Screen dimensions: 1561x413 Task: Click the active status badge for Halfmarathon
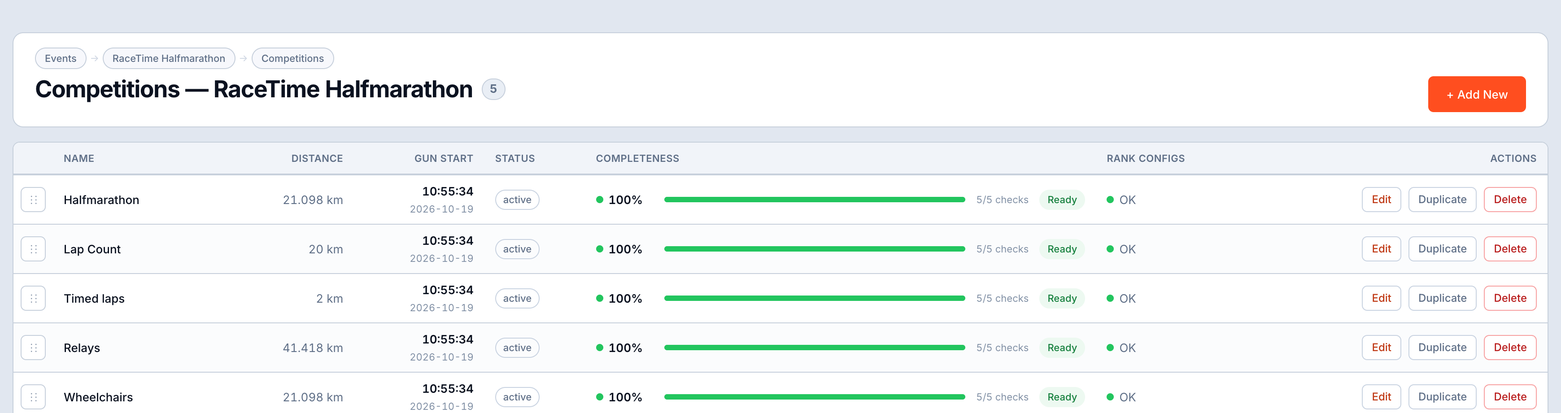point(517,200)
